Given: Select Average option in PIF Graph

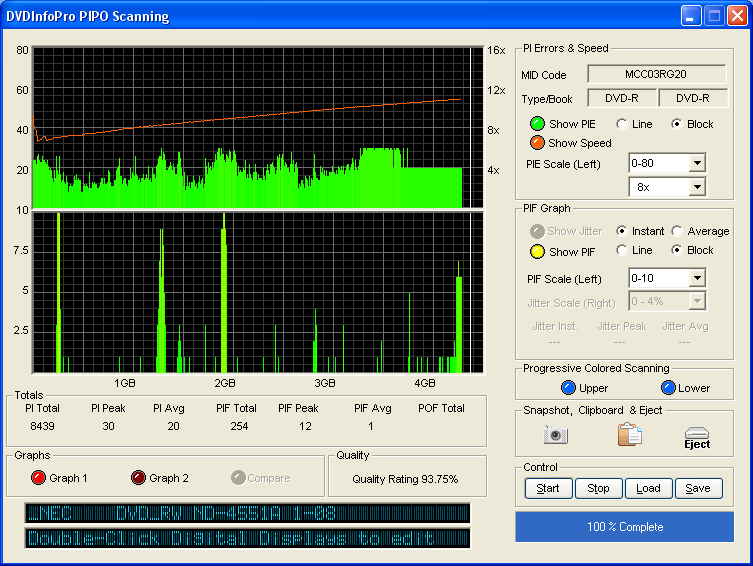Looking at the screenshot, I should point(678,231).
